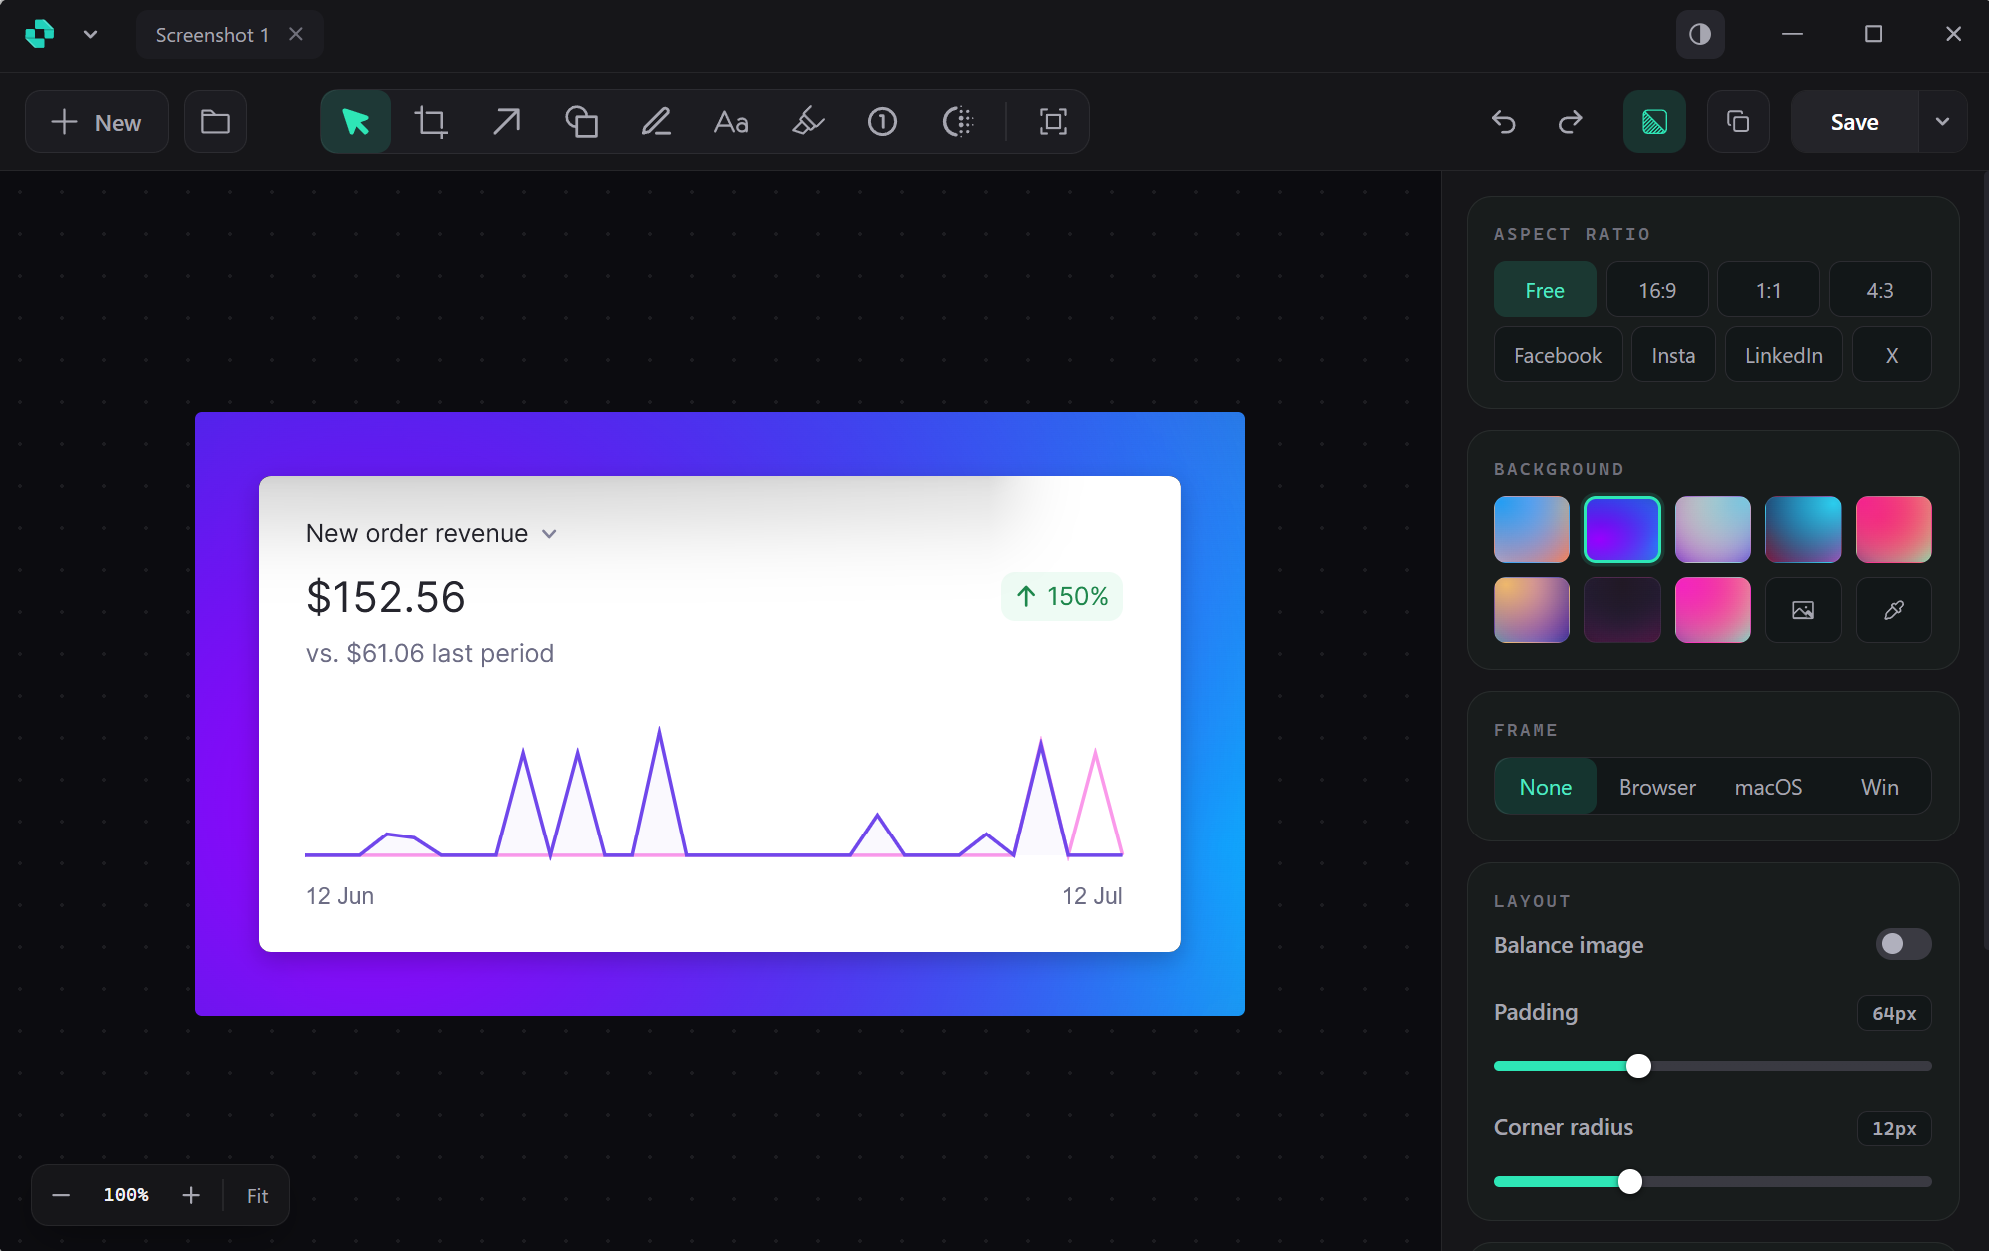Select Free aspect ratio
This screenshot has height=1251, width=1989.
(x=1545, y=290)
